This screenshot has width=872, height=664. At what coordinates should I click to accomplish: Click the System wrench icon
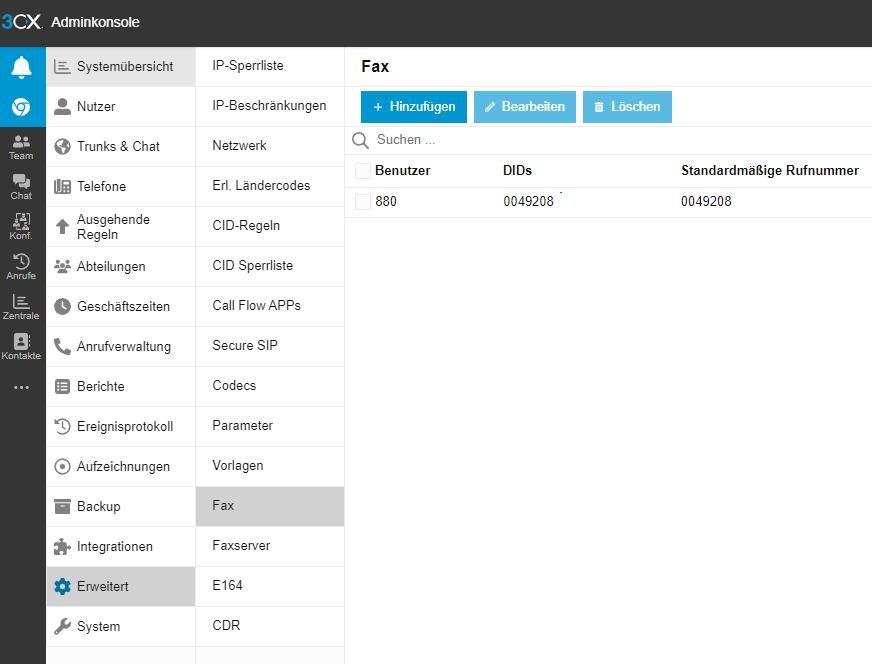(62, 626)
